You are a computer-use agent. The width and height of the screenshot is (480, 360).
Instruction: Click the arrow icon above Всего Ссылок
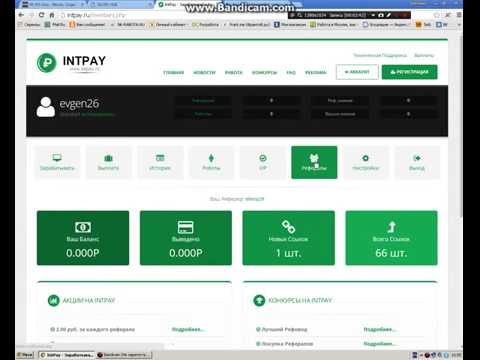(391, 227)
